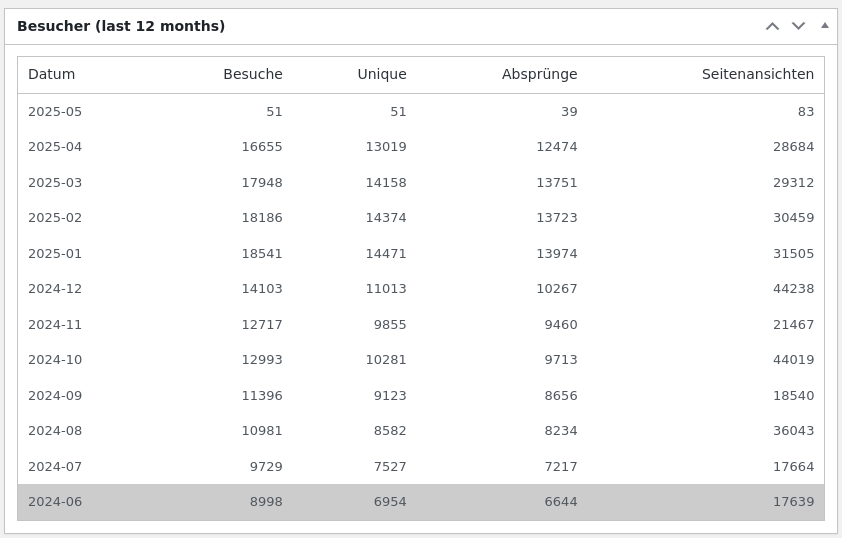The height and width of the screenshot is (538, 842).
Task: Click Absprünge value 13974 for 2025-01
Action: point(557,253)
